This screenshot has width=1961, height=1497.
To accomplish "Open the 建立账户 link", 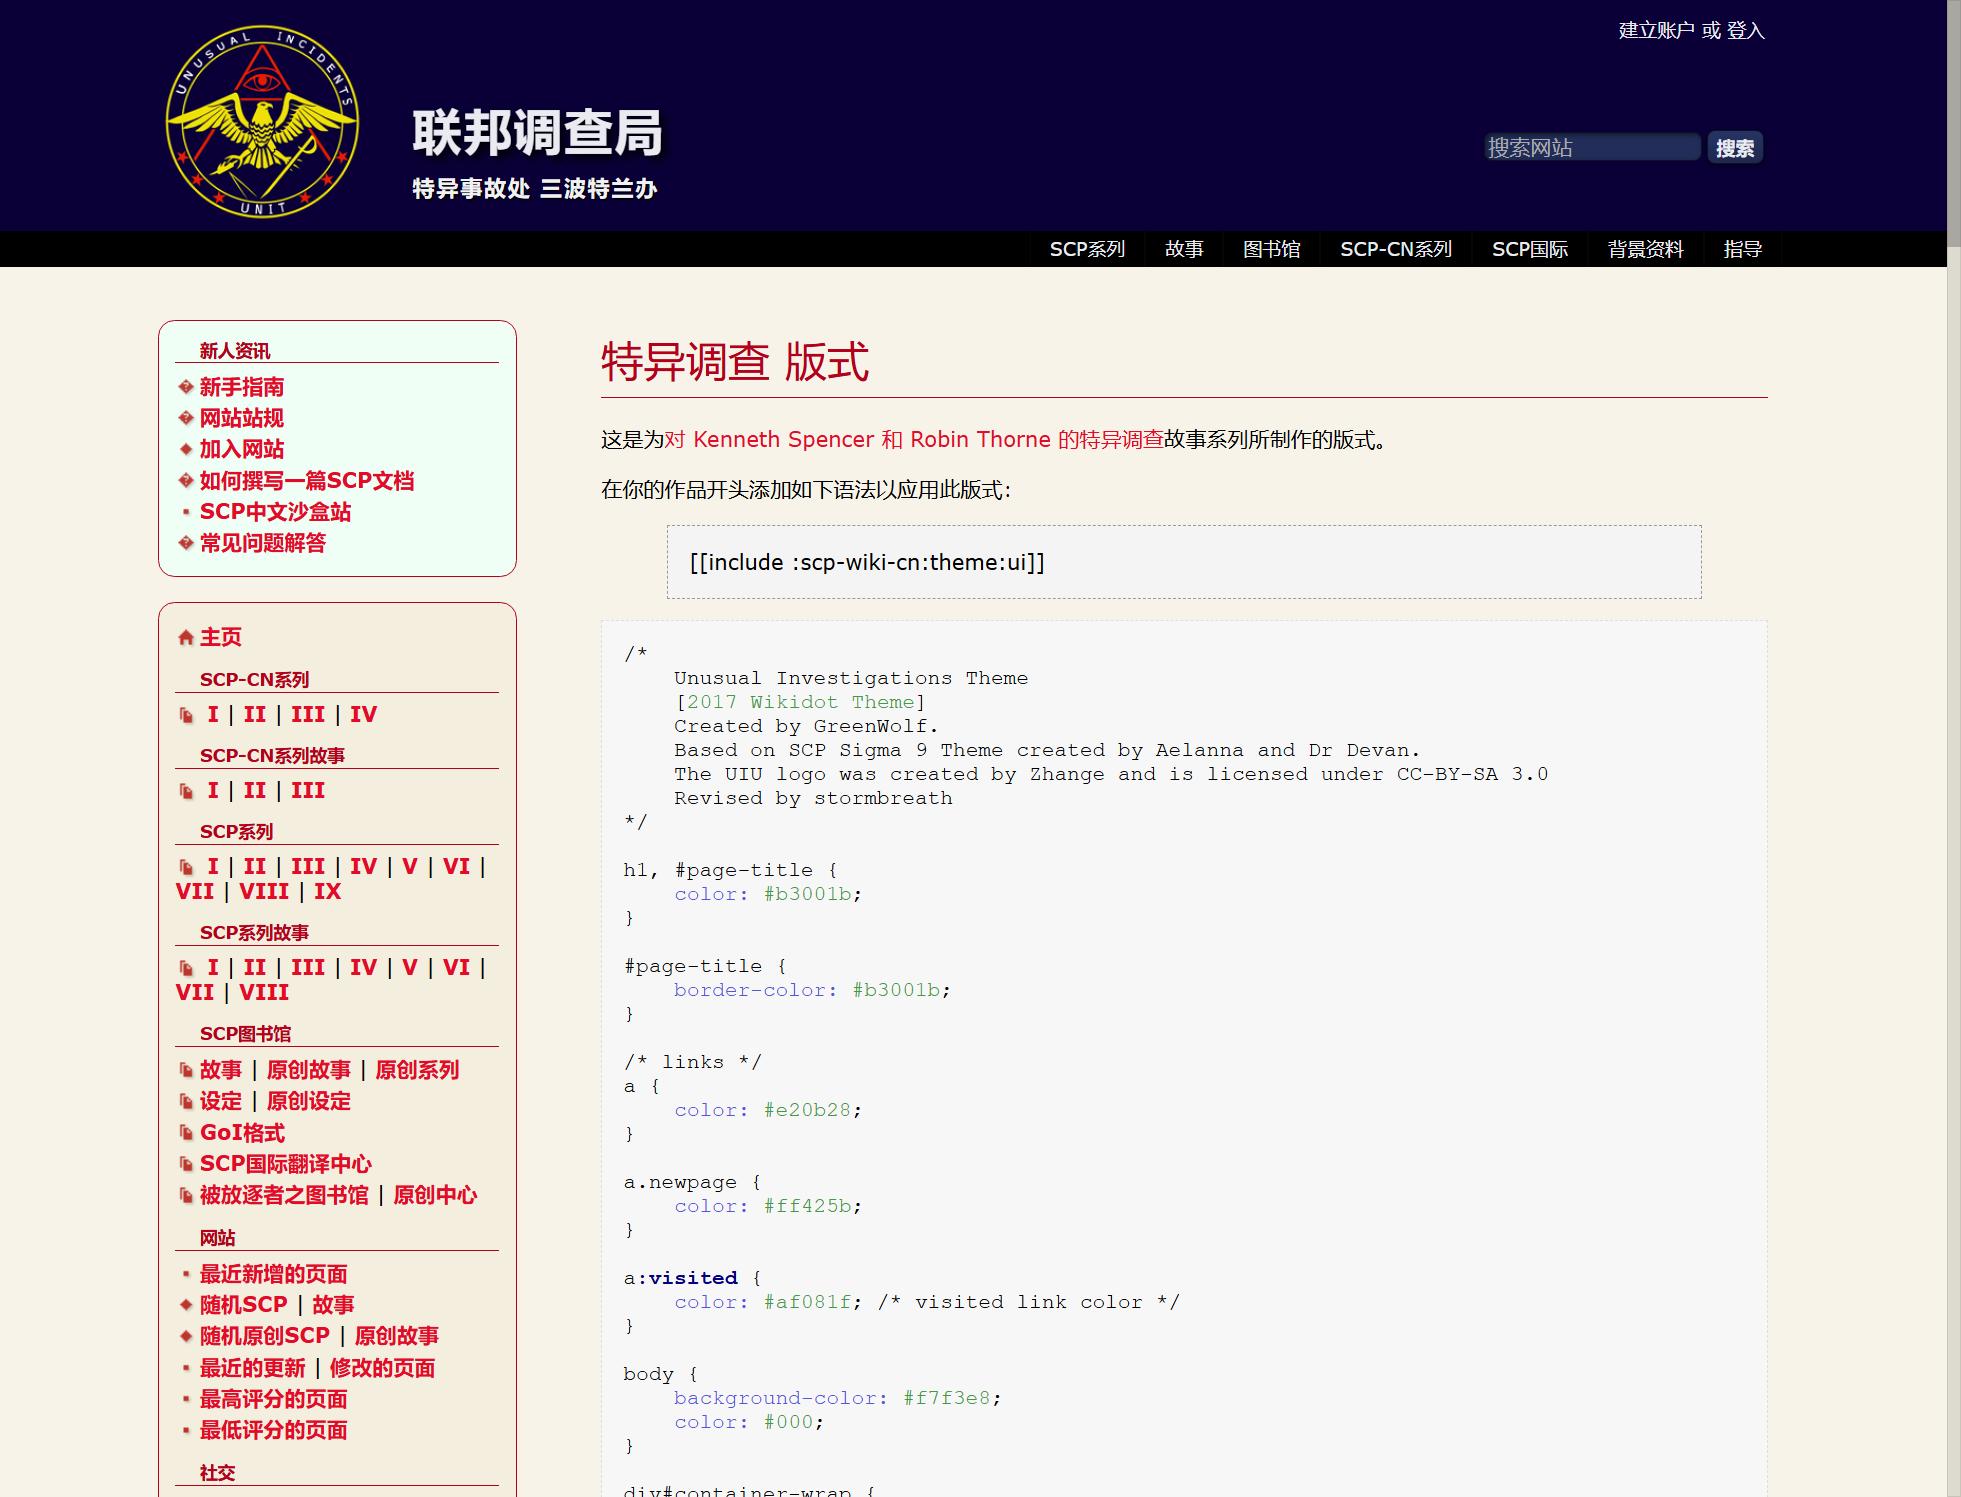I will pos(1656,31).
